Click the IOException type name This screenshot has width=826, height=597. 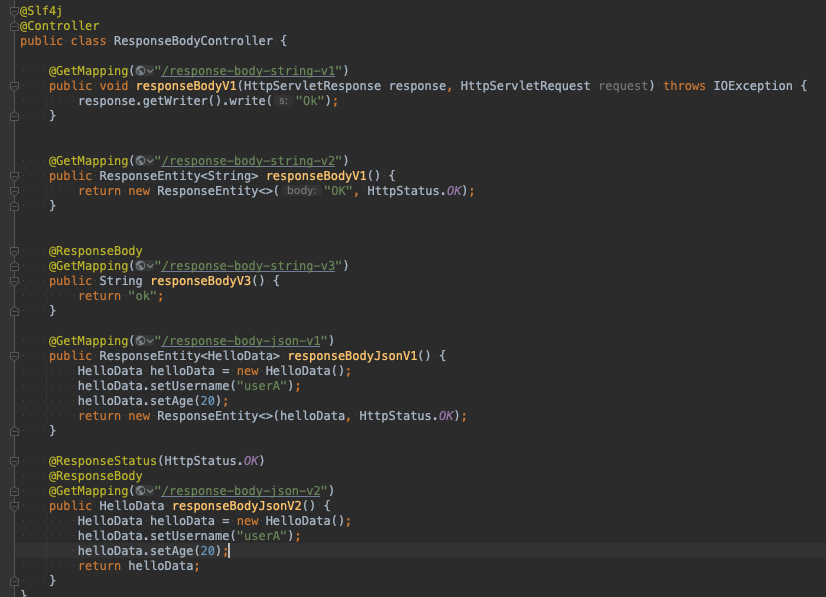(753, 86)
